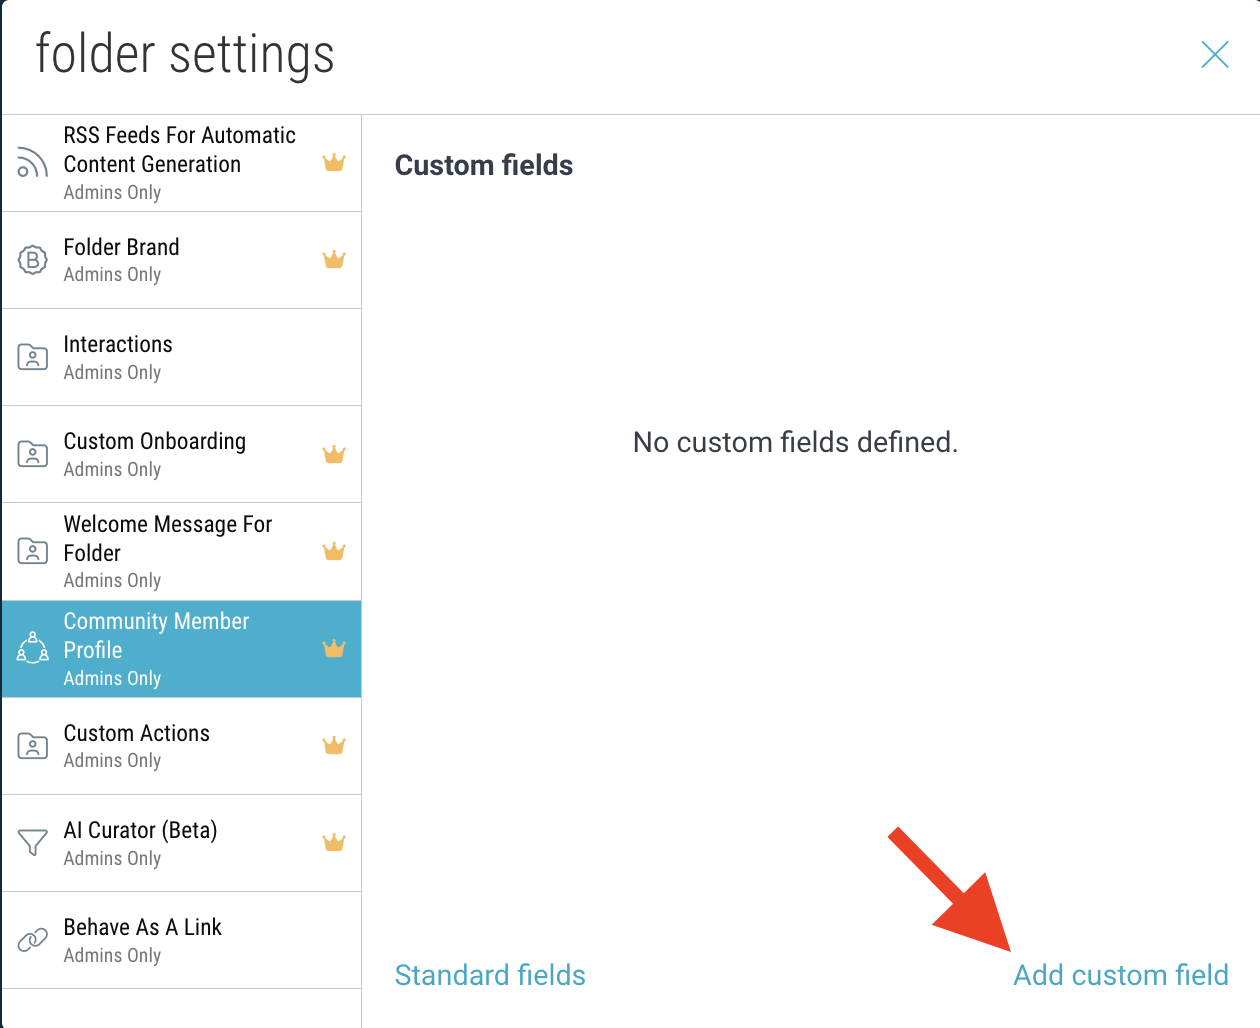Open Welcome Message For Folder settings
This screenshot has width=1260, height=1028.
click(182, 552)
